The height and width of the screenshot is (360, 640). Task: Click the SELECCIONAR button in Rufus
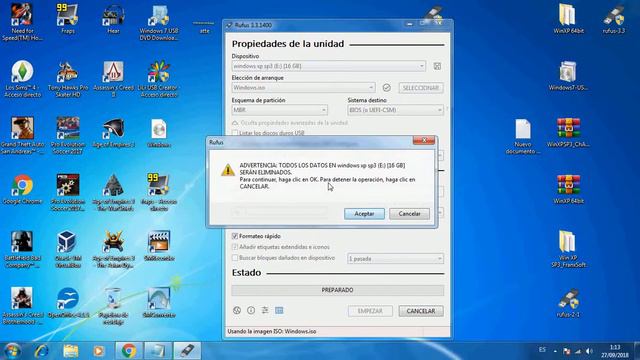421,88
